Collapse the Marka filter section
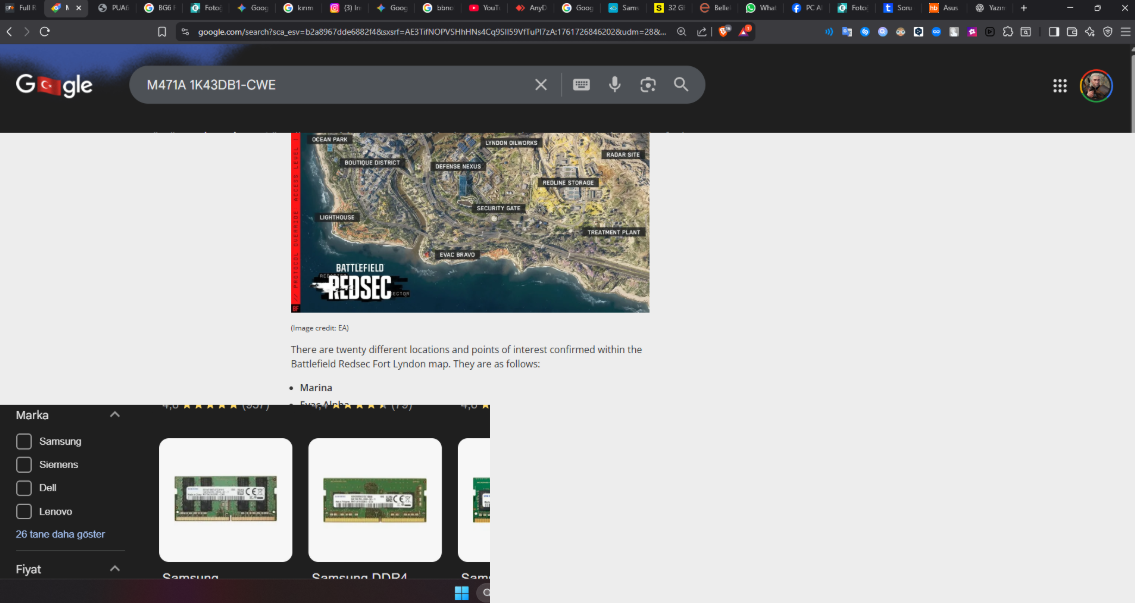This screenshot has width=1135, height=603. click(x=114, y=415)
